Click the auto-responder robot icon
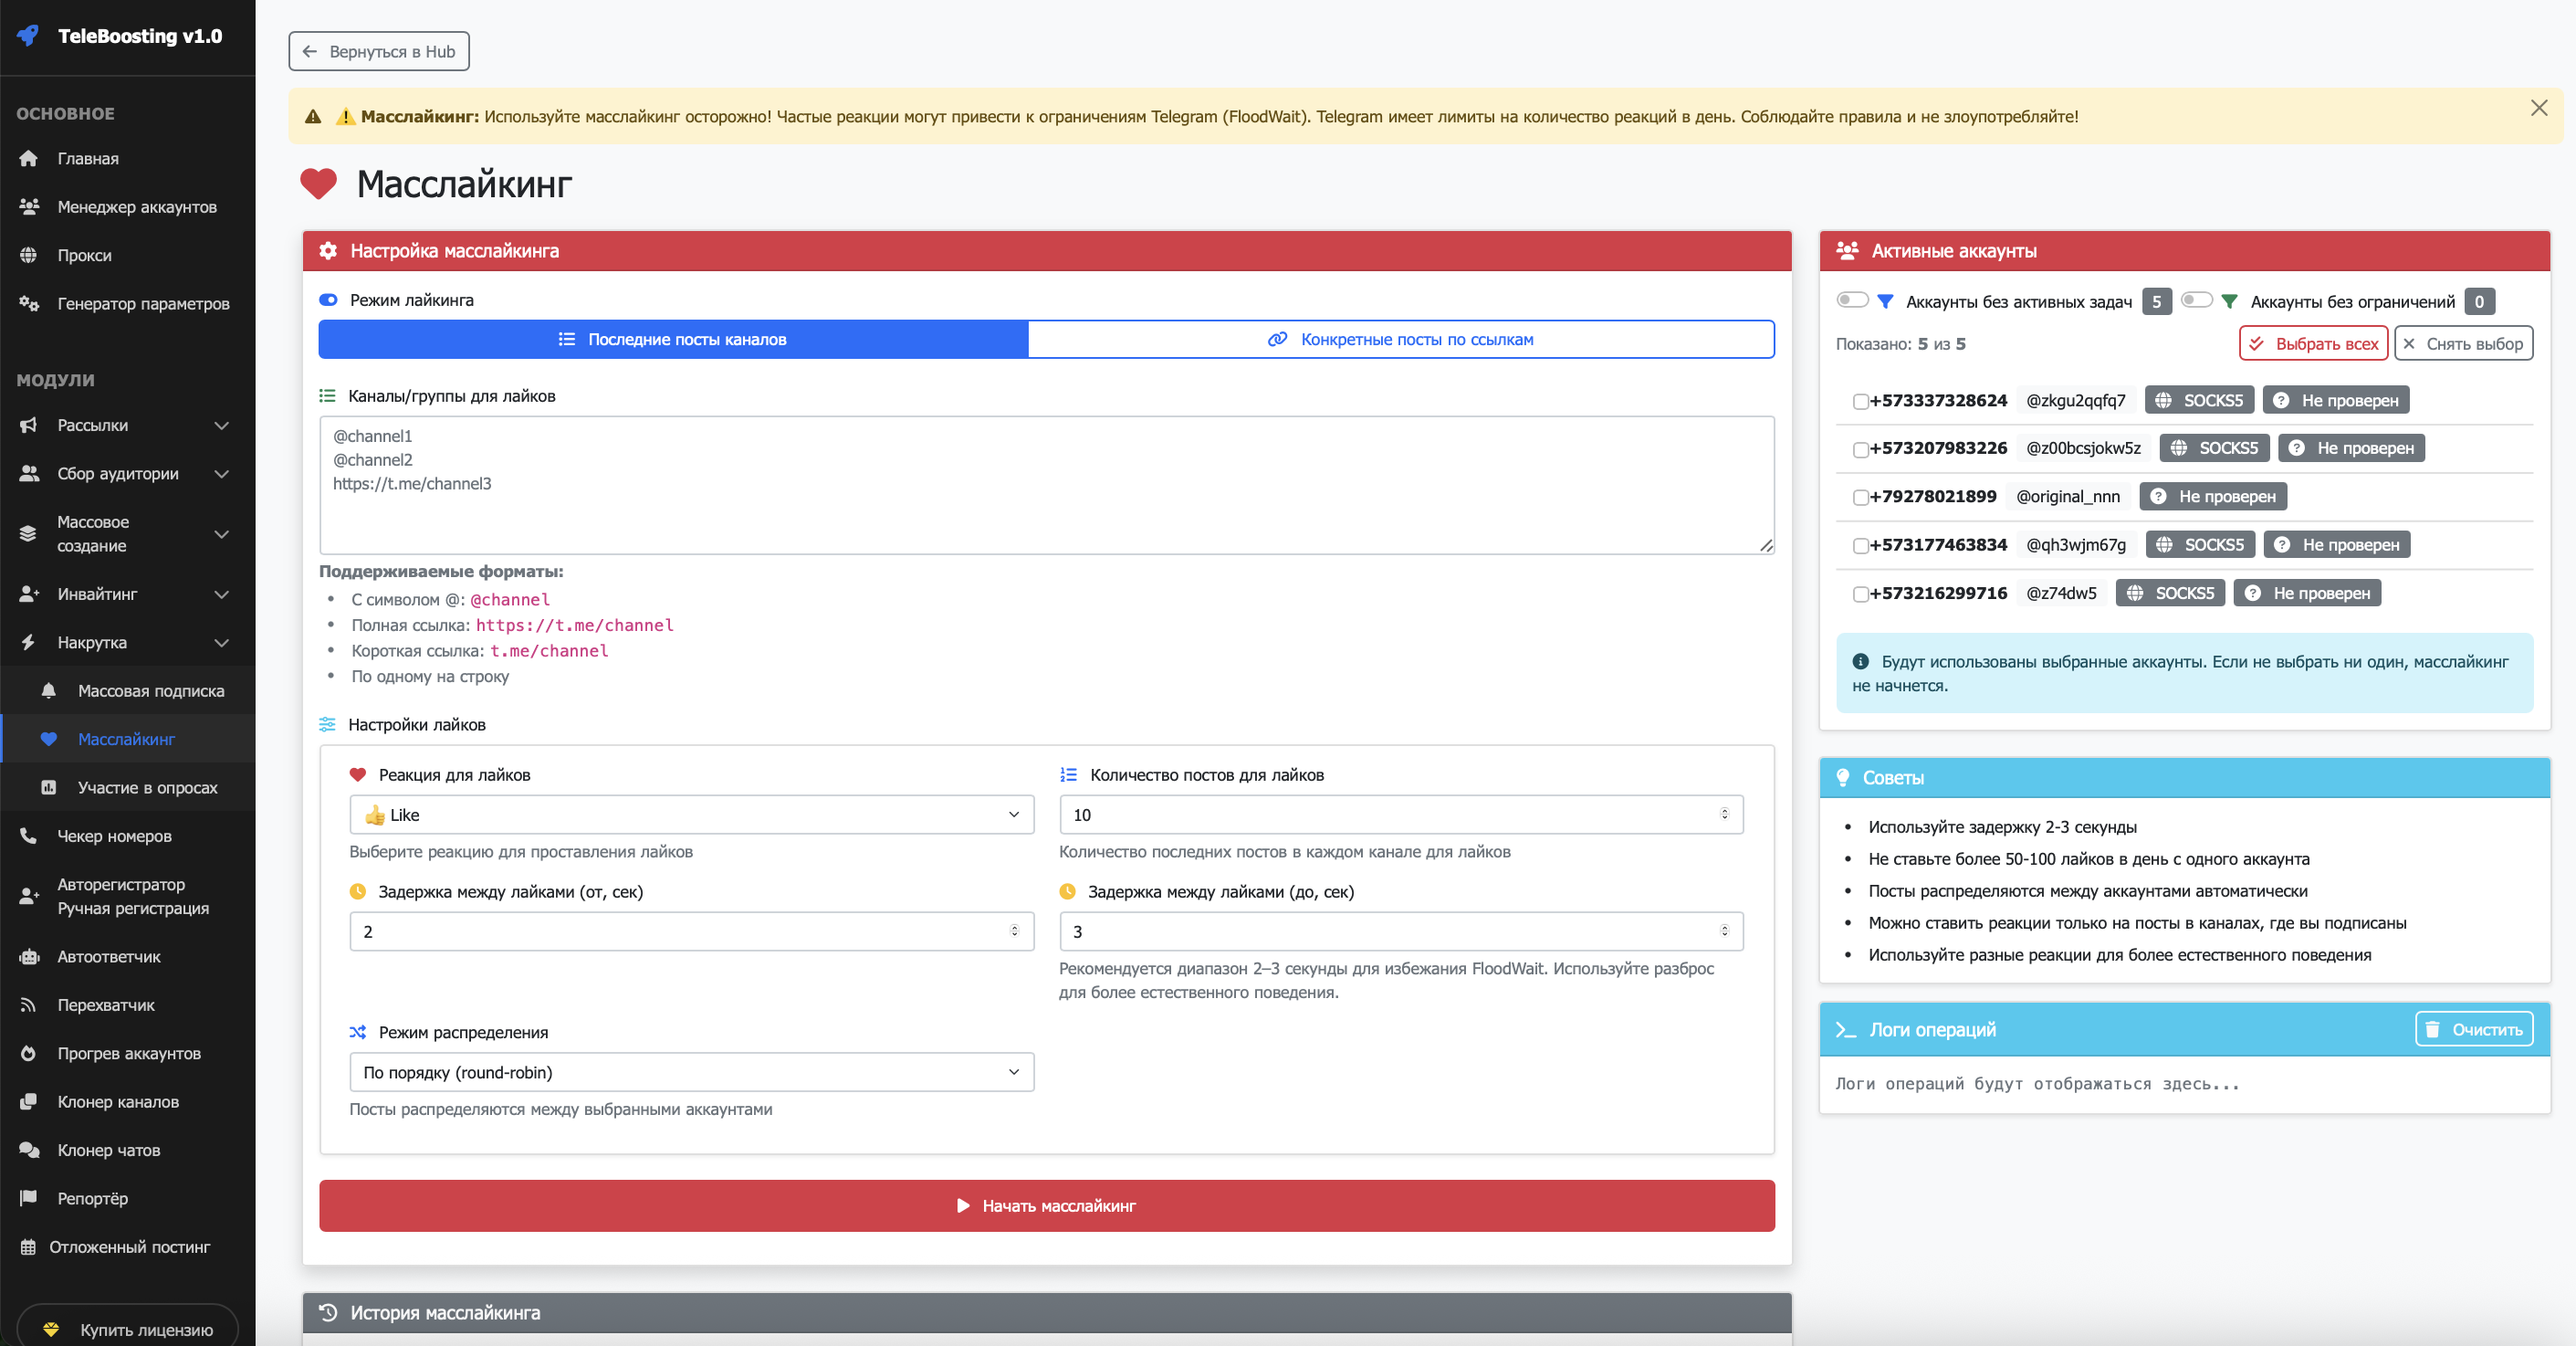2576x1346 pixels. (28, 957)
